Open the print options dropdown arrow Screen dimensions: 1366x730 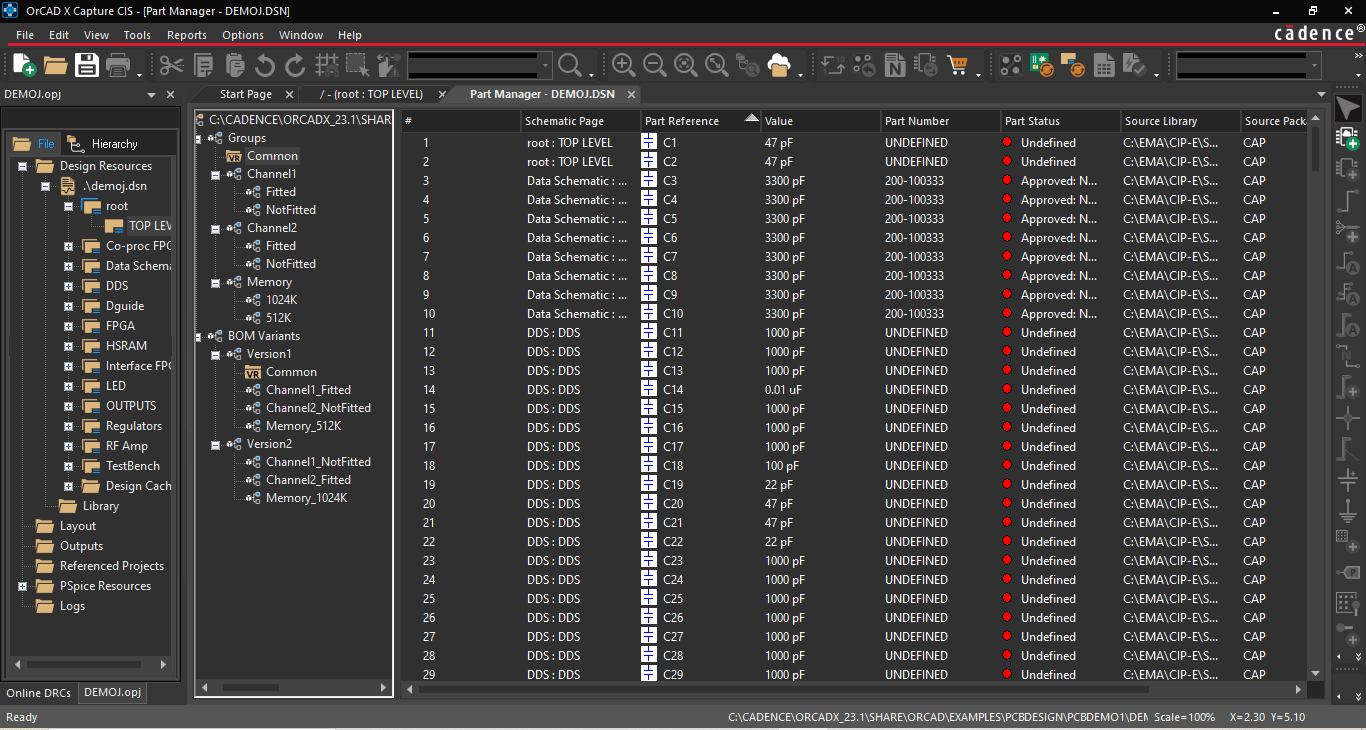tap(138, 75)
